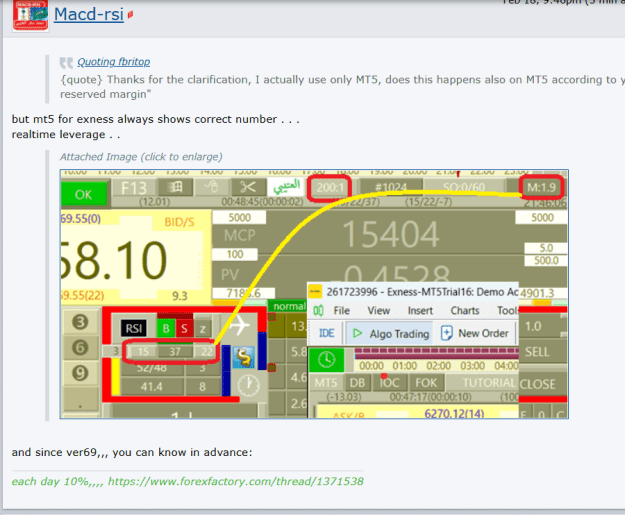Viewport: 625px width, 515px height.
Task: Click the green normal label
Action: click(x=289, y=306)
